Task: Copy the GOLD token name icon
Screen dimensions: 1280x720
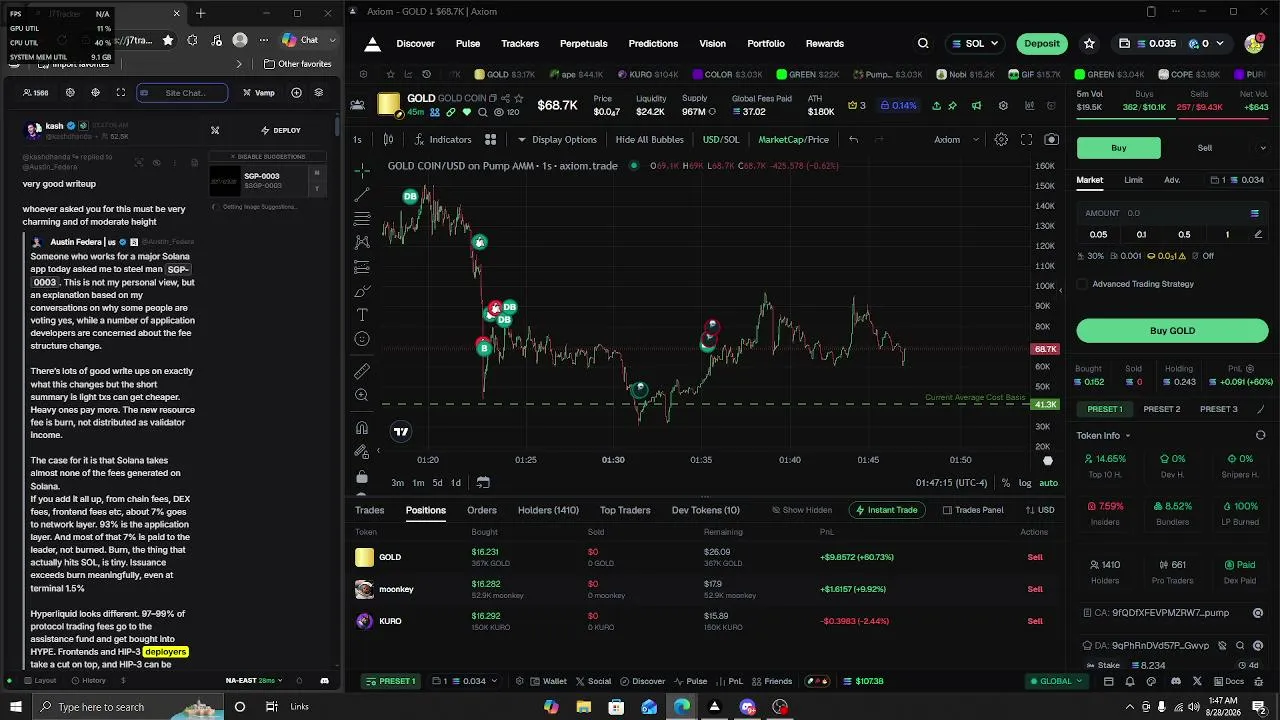Action: (x=493, y=98)
